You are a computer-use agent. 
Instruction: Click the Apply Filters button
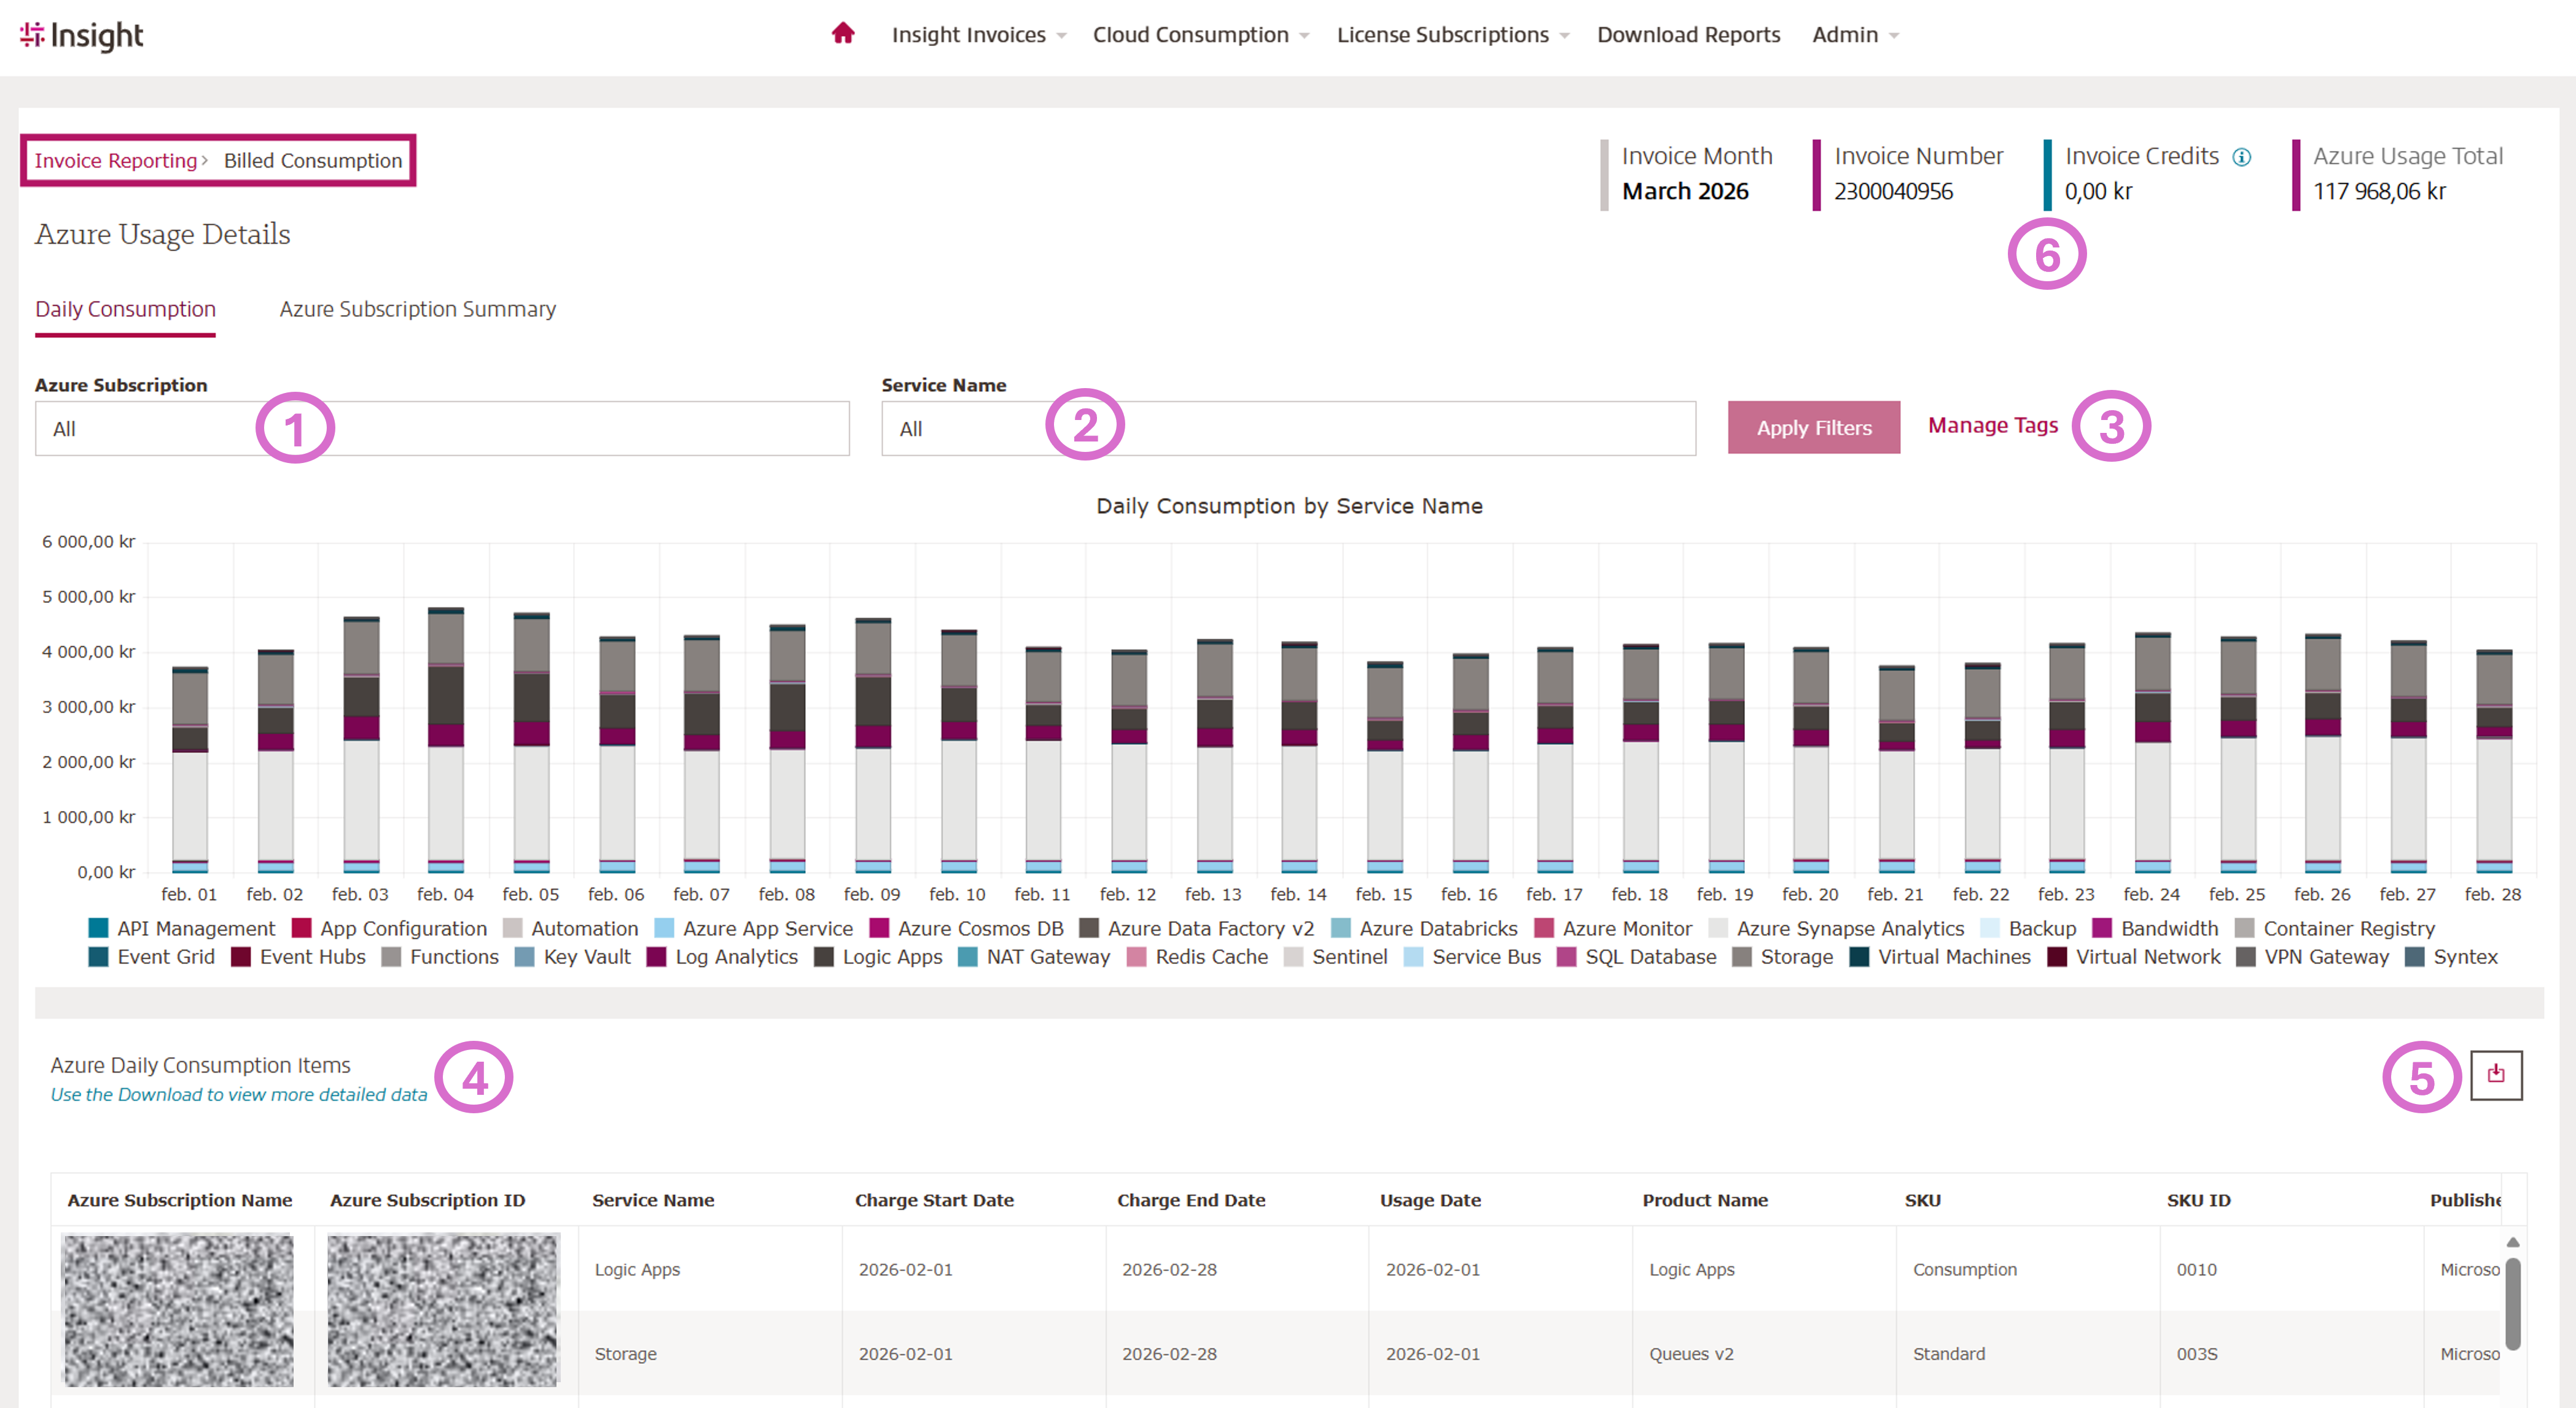tap(1813, 428)
